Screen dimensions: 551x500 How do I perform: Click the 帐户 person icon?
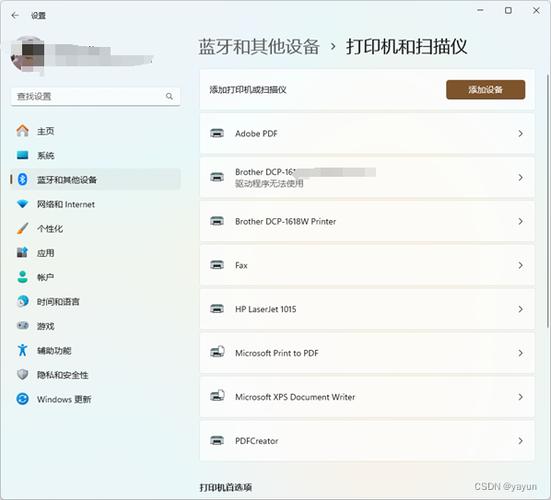tap(22, 277)
